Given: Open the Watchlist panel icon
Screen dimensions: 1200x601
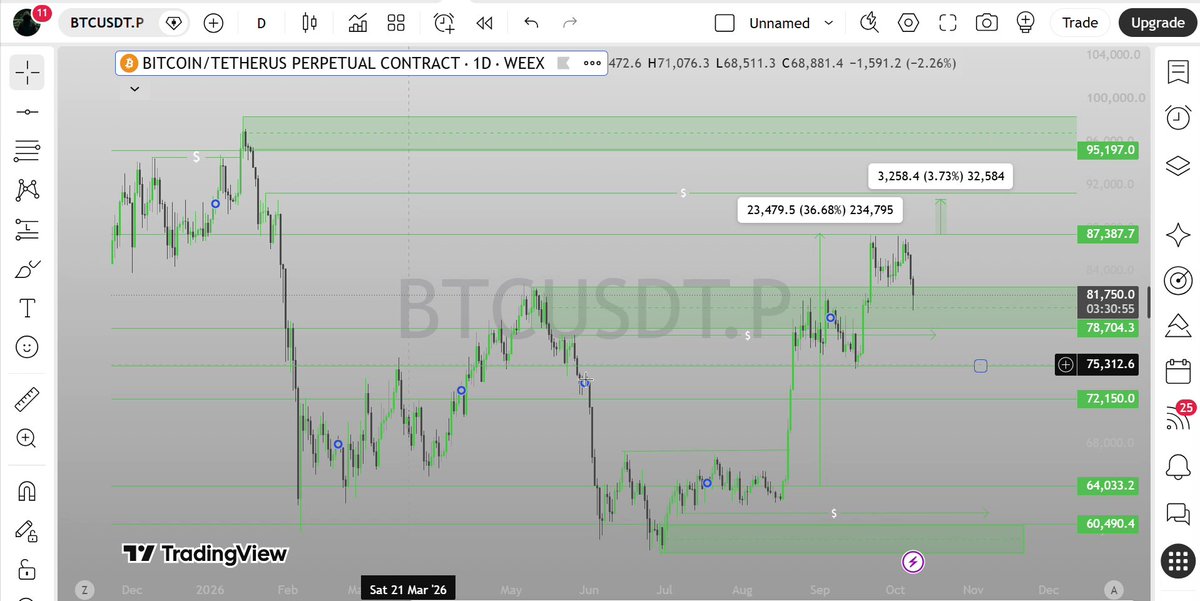Looking at the screenshot, I should click(x=1178, y=71).
